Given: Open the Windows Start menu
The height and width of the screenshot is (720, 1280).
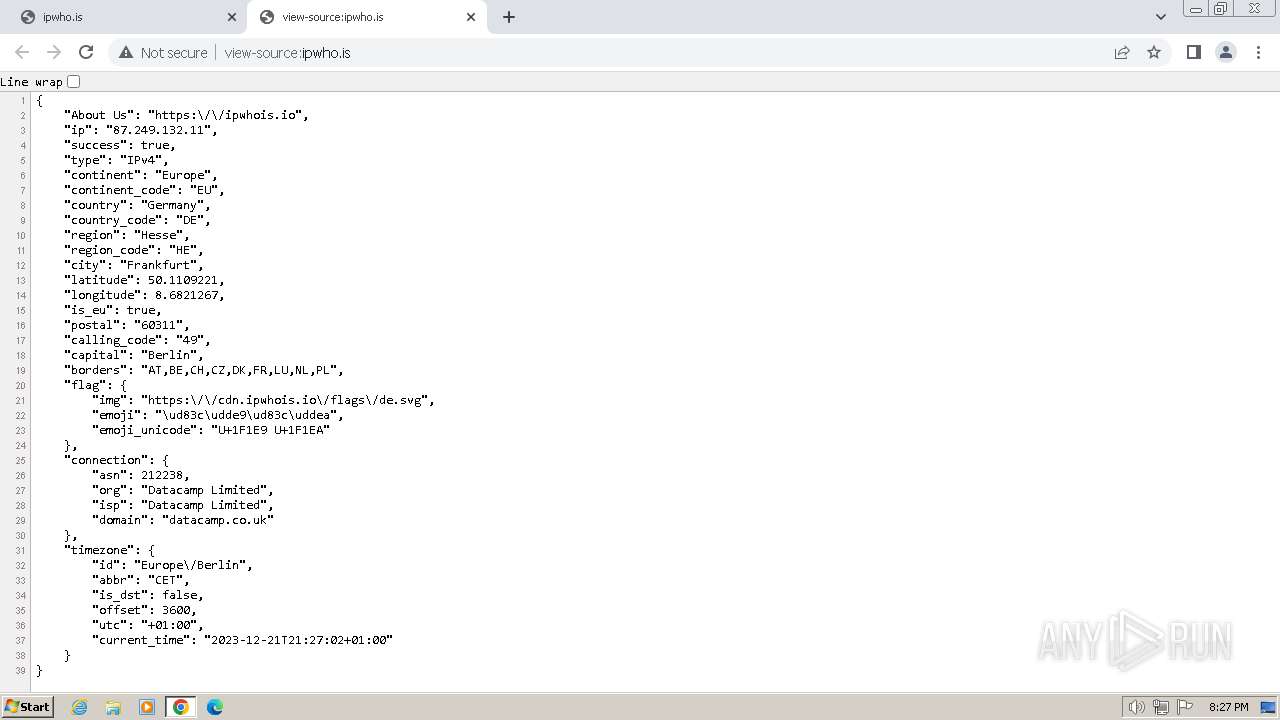Looking at the screenshot, I should (x=27, y=706).
